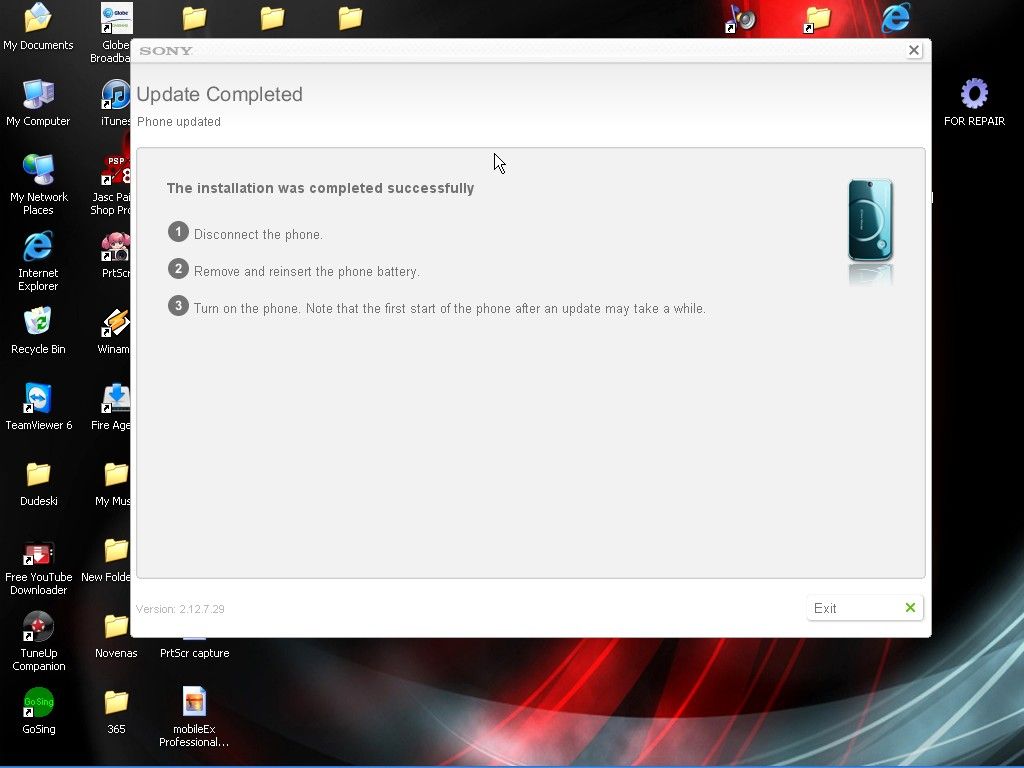Open the FOR REPAIR gear icon
Viewport: 1024px width, 768px height.
click(x=973, y=96)
